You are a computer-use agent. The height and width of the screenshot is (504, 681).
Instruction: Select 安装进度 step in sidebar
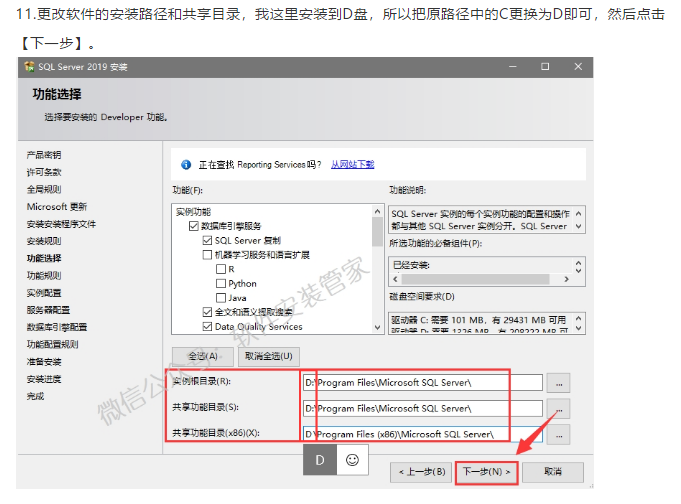[44, 379]
